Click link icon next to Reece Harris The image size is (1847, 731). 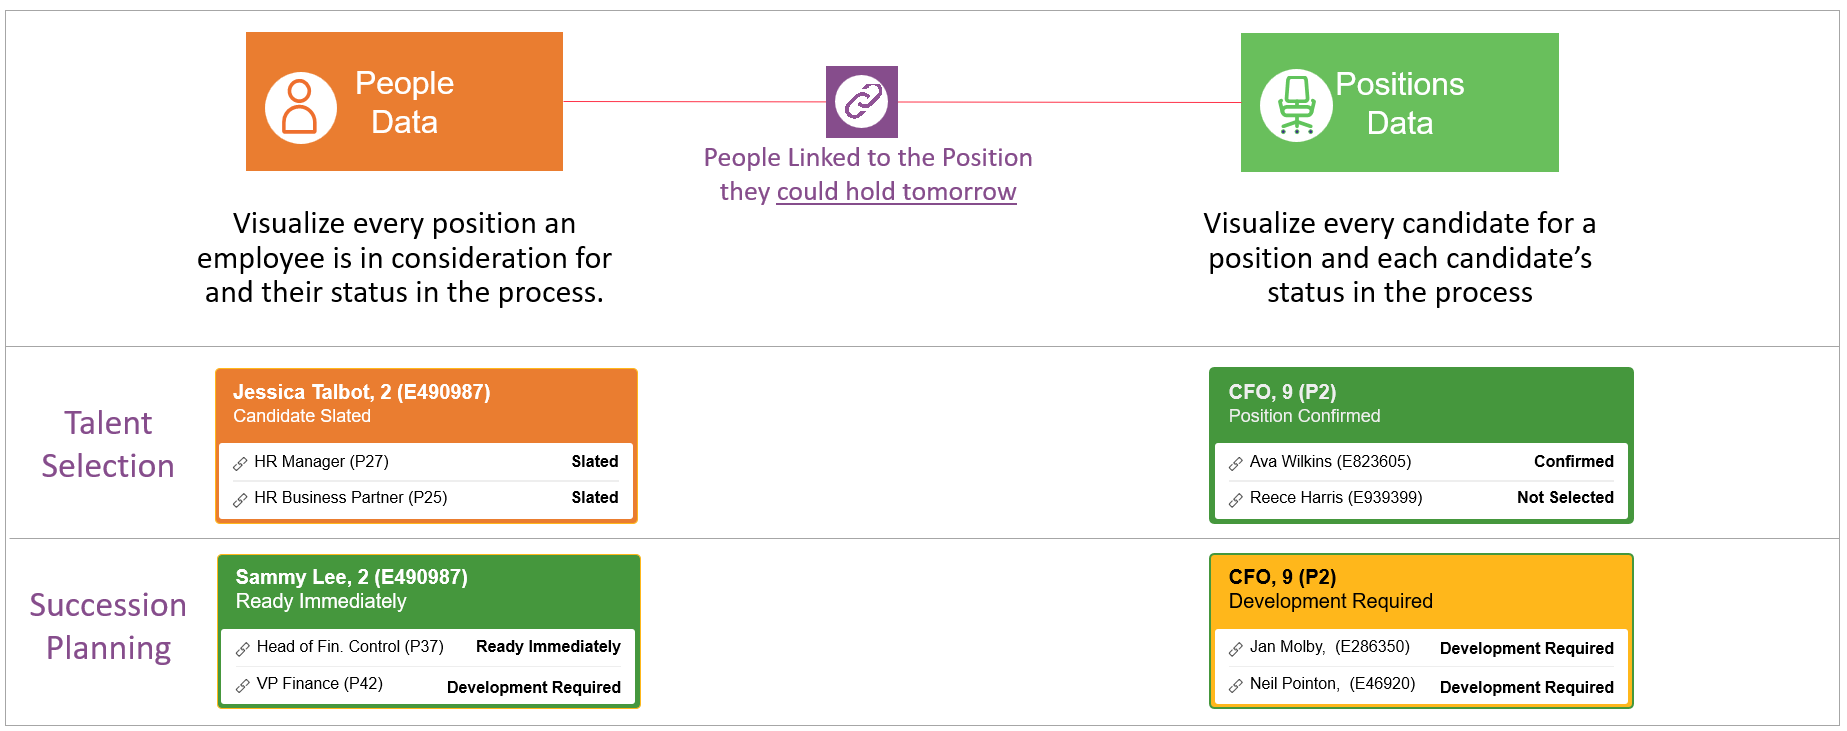[1236, 499]
